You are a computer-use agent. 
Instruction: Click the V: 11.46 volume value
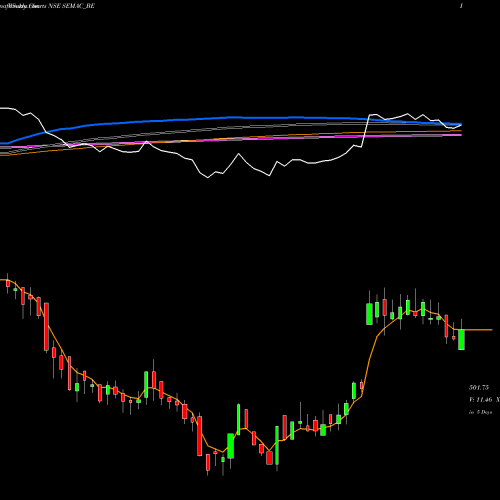480,399
